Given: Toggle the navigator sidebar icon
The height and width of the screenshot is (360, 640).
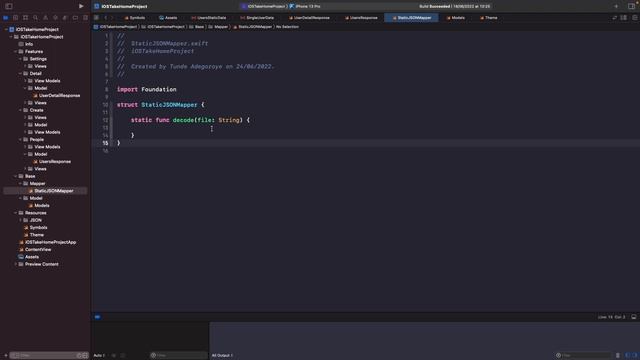Looking at the screenshot, I should [9, 6].
